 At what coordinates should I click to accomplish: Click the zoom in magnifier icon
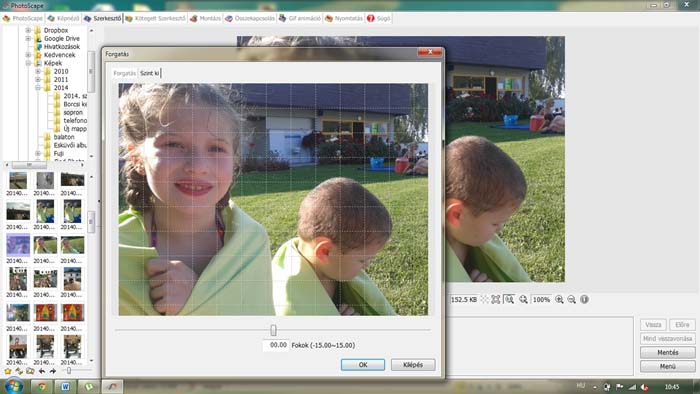pyautogui.click(x=559, y=300)
